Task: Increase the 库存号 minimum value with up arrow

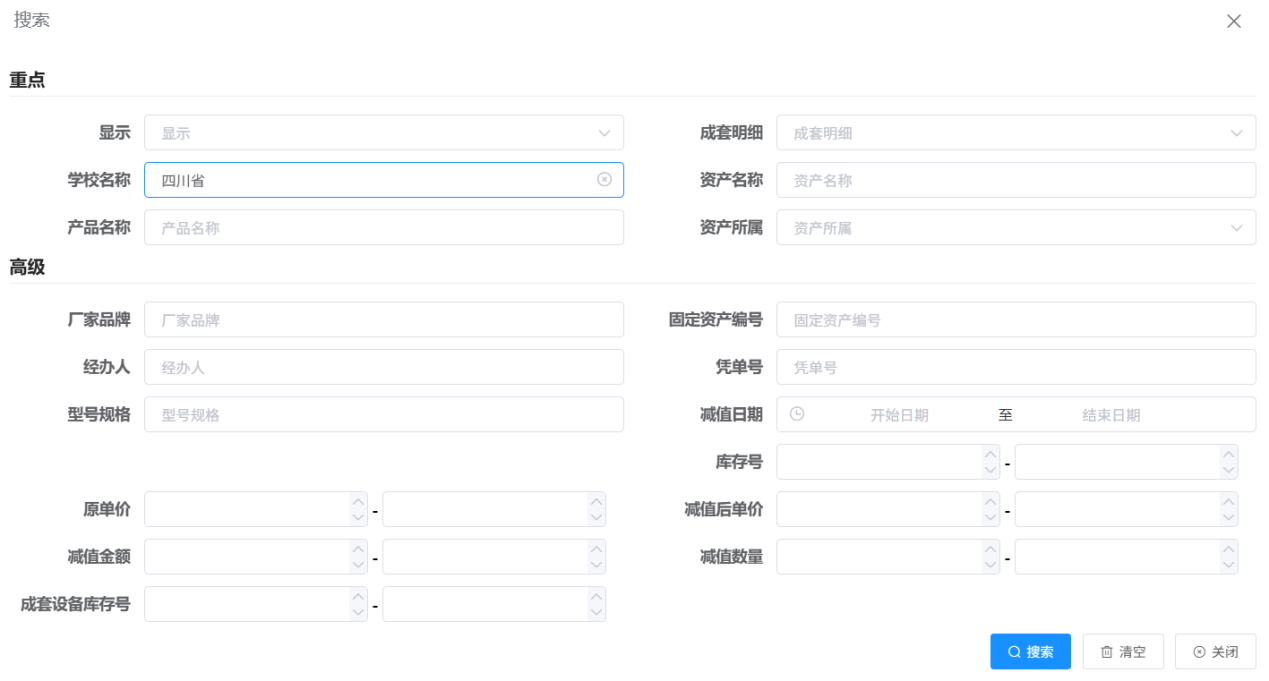Action: pyautogui.click(x=990, y=453)
